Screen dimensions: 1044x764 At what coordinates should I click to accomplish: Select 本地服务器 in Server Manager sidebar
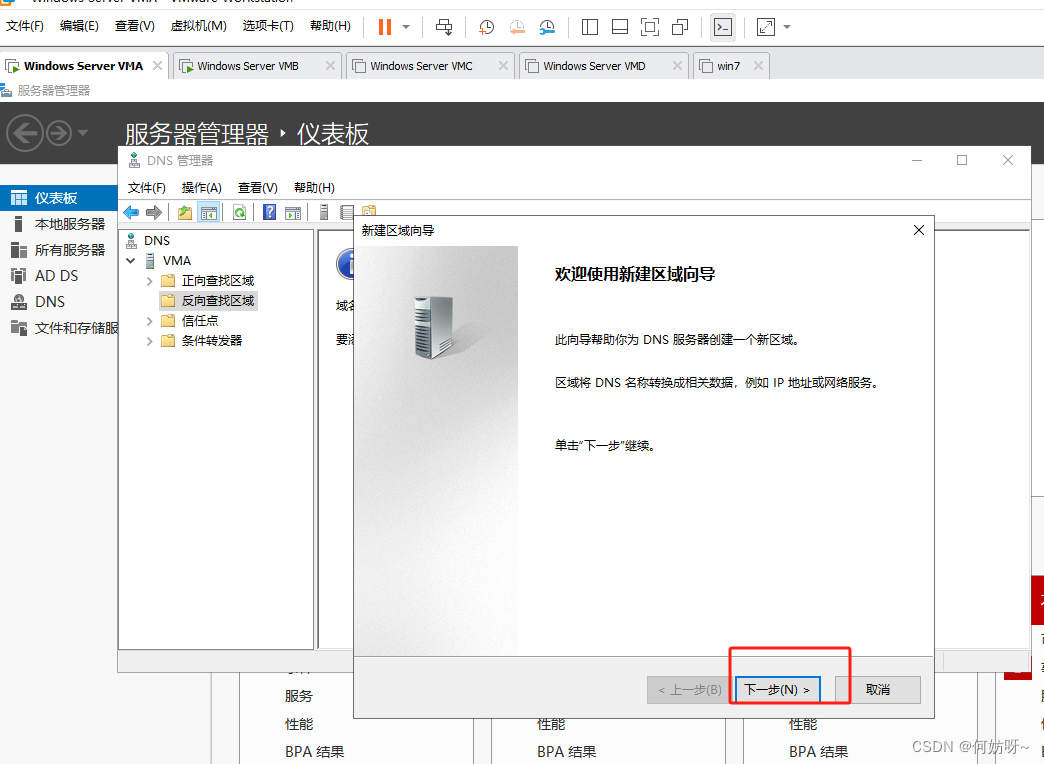(x=69, y=224)
